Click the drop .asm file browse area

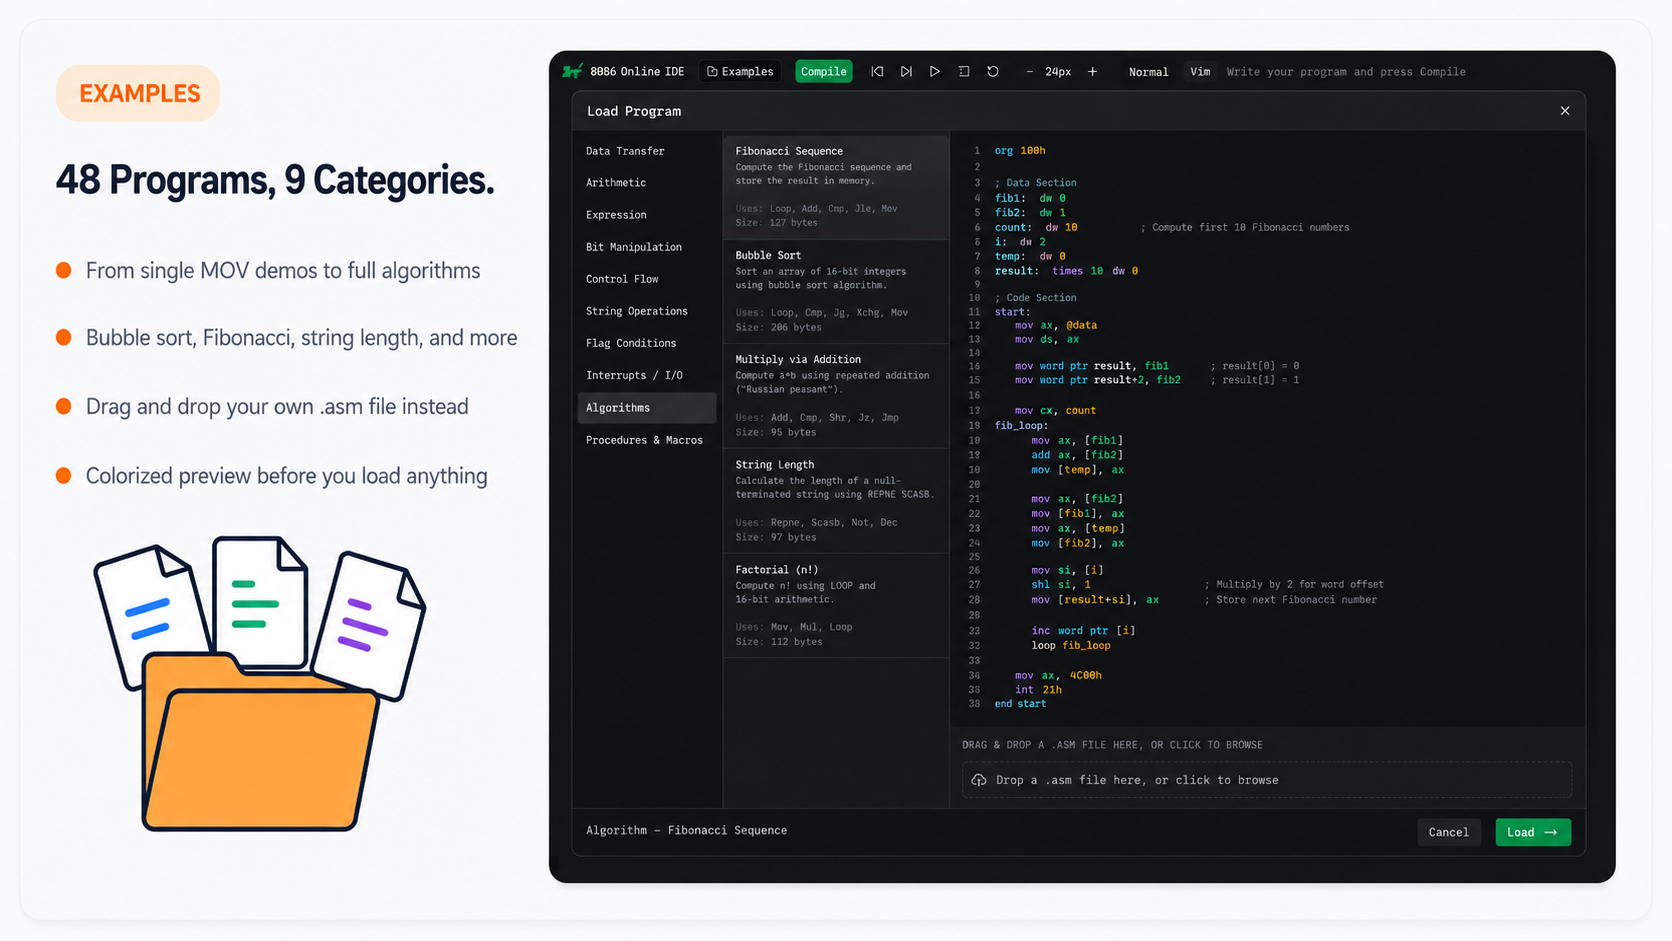[1266, 780]
